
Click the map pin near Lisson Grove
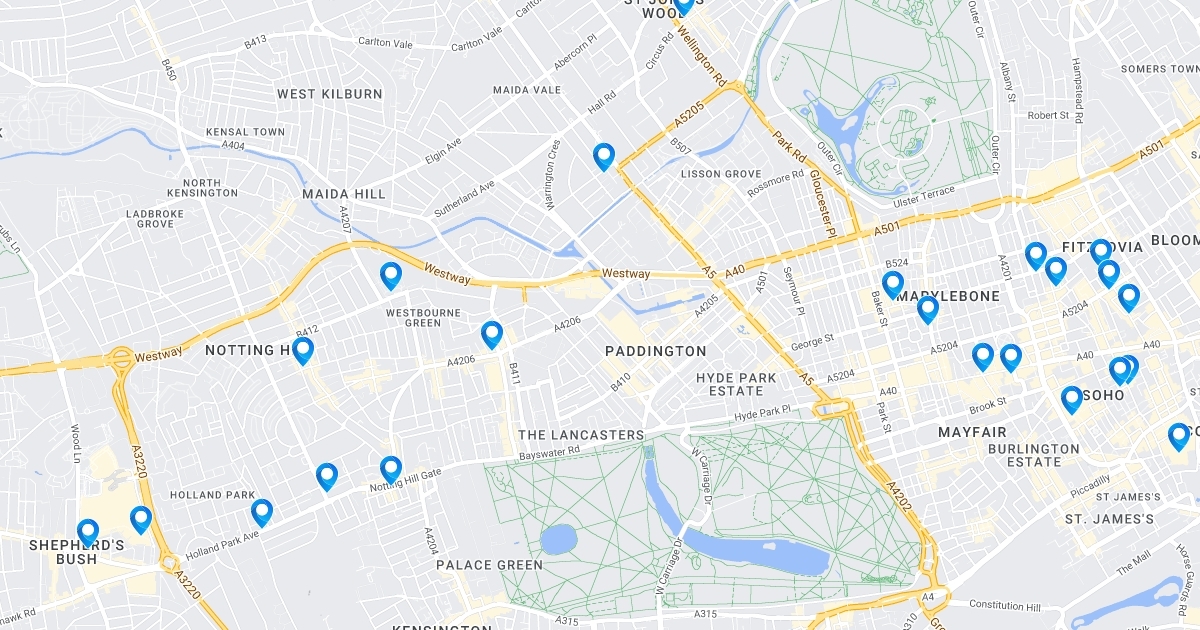click(x=603, y=157)
